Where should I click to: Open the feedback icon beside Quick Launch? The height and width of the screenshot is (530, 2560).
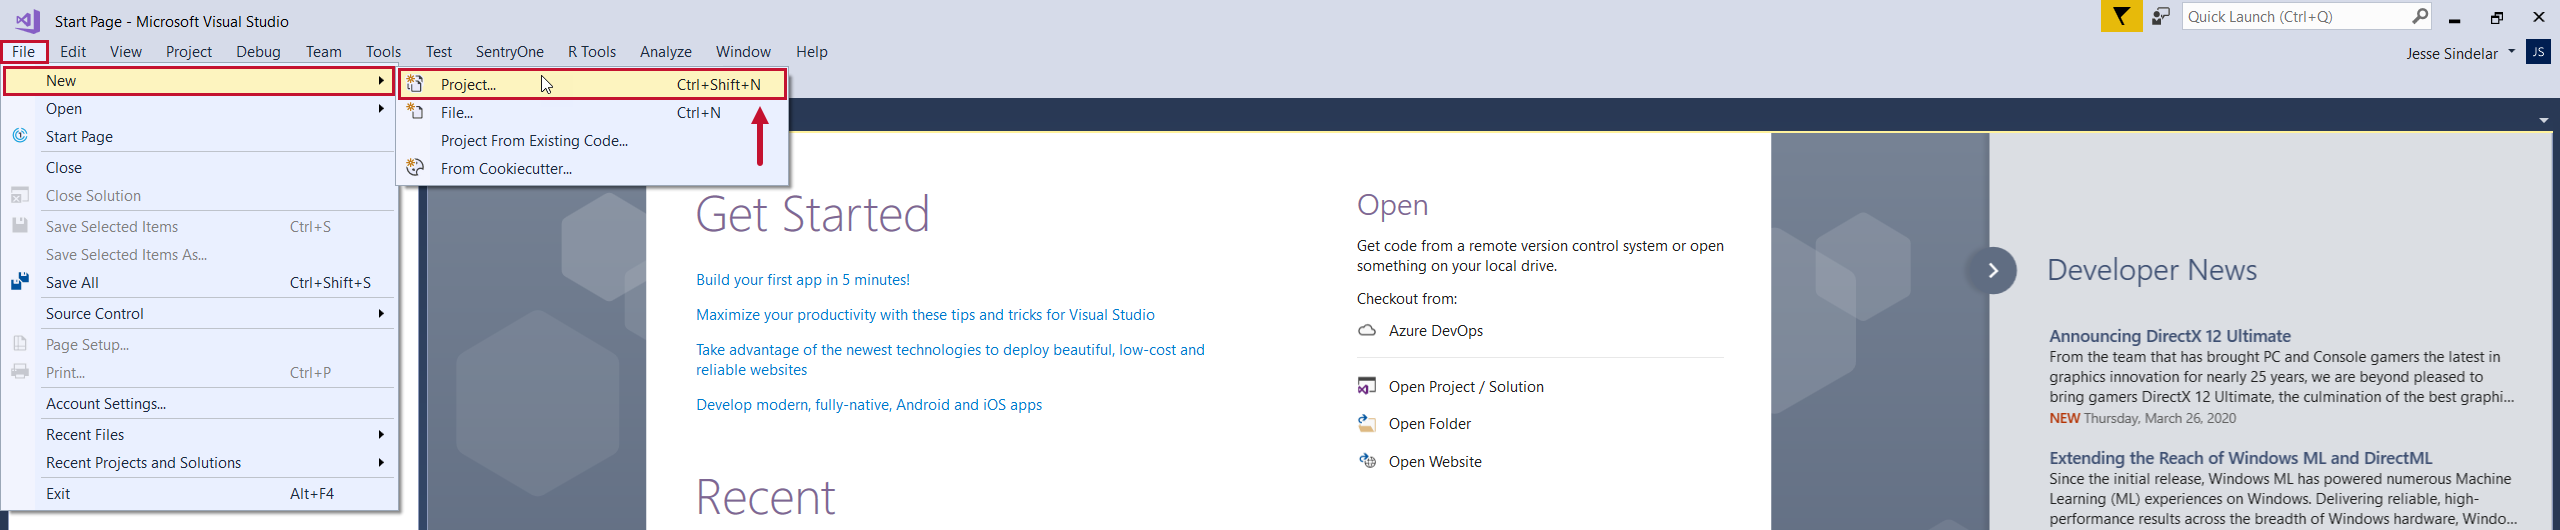pos(2161,17)
